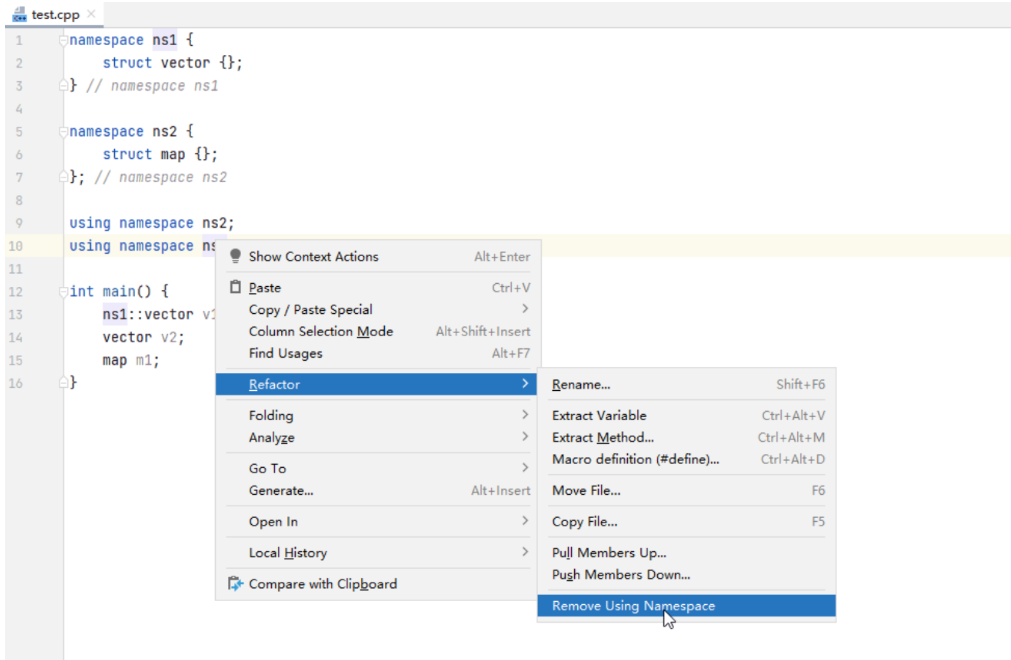
Task: Click the Compare with Clipboard icon
Action: pos(236,584)
